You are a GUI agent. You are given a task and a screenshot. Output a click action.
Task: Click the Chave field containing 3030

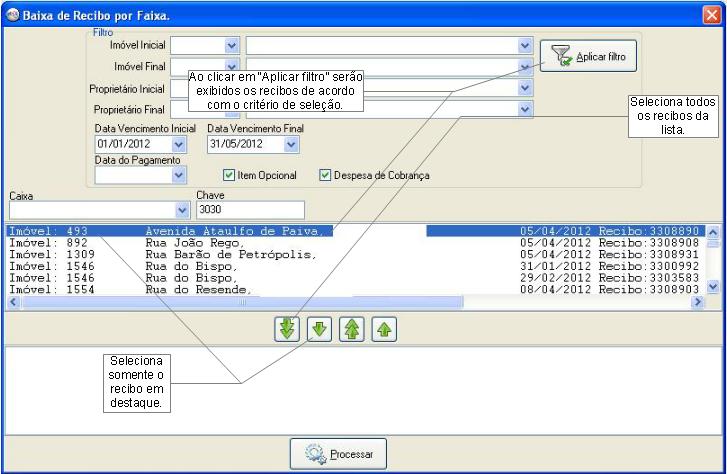click(x=250, y=210)
